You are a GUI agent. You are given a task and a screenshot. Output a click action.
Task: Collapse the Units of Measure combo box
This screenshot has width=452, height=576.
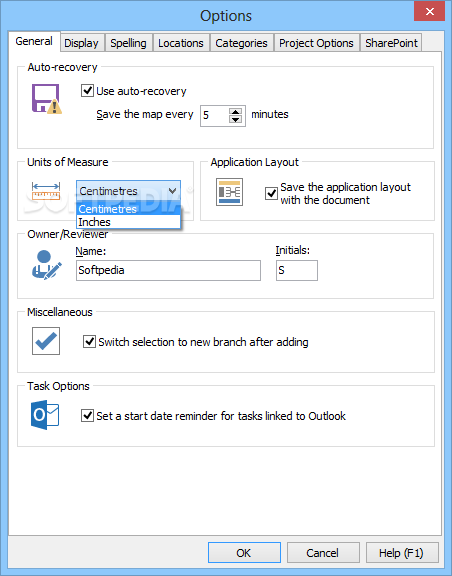pyautogui.click(x=173, y=191)
